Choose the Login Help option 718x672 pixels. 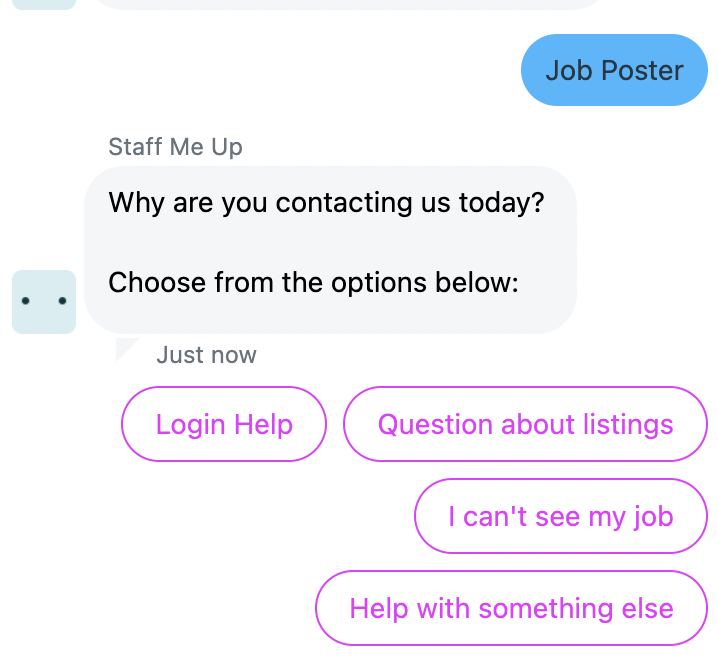(224, 424)
